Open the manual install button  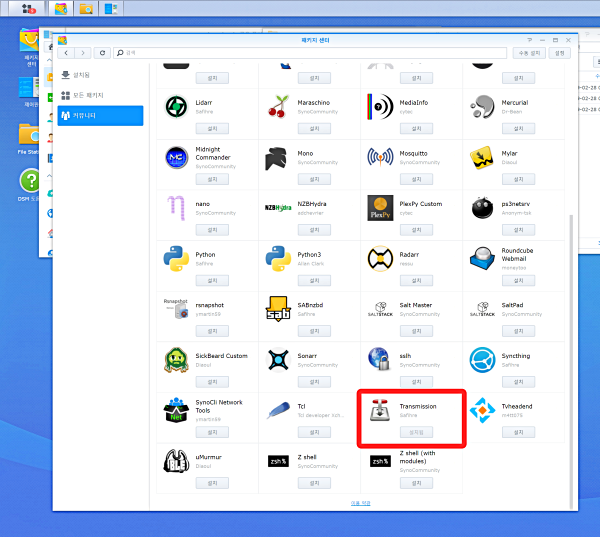pyautogui.click(x=529, y=53)
